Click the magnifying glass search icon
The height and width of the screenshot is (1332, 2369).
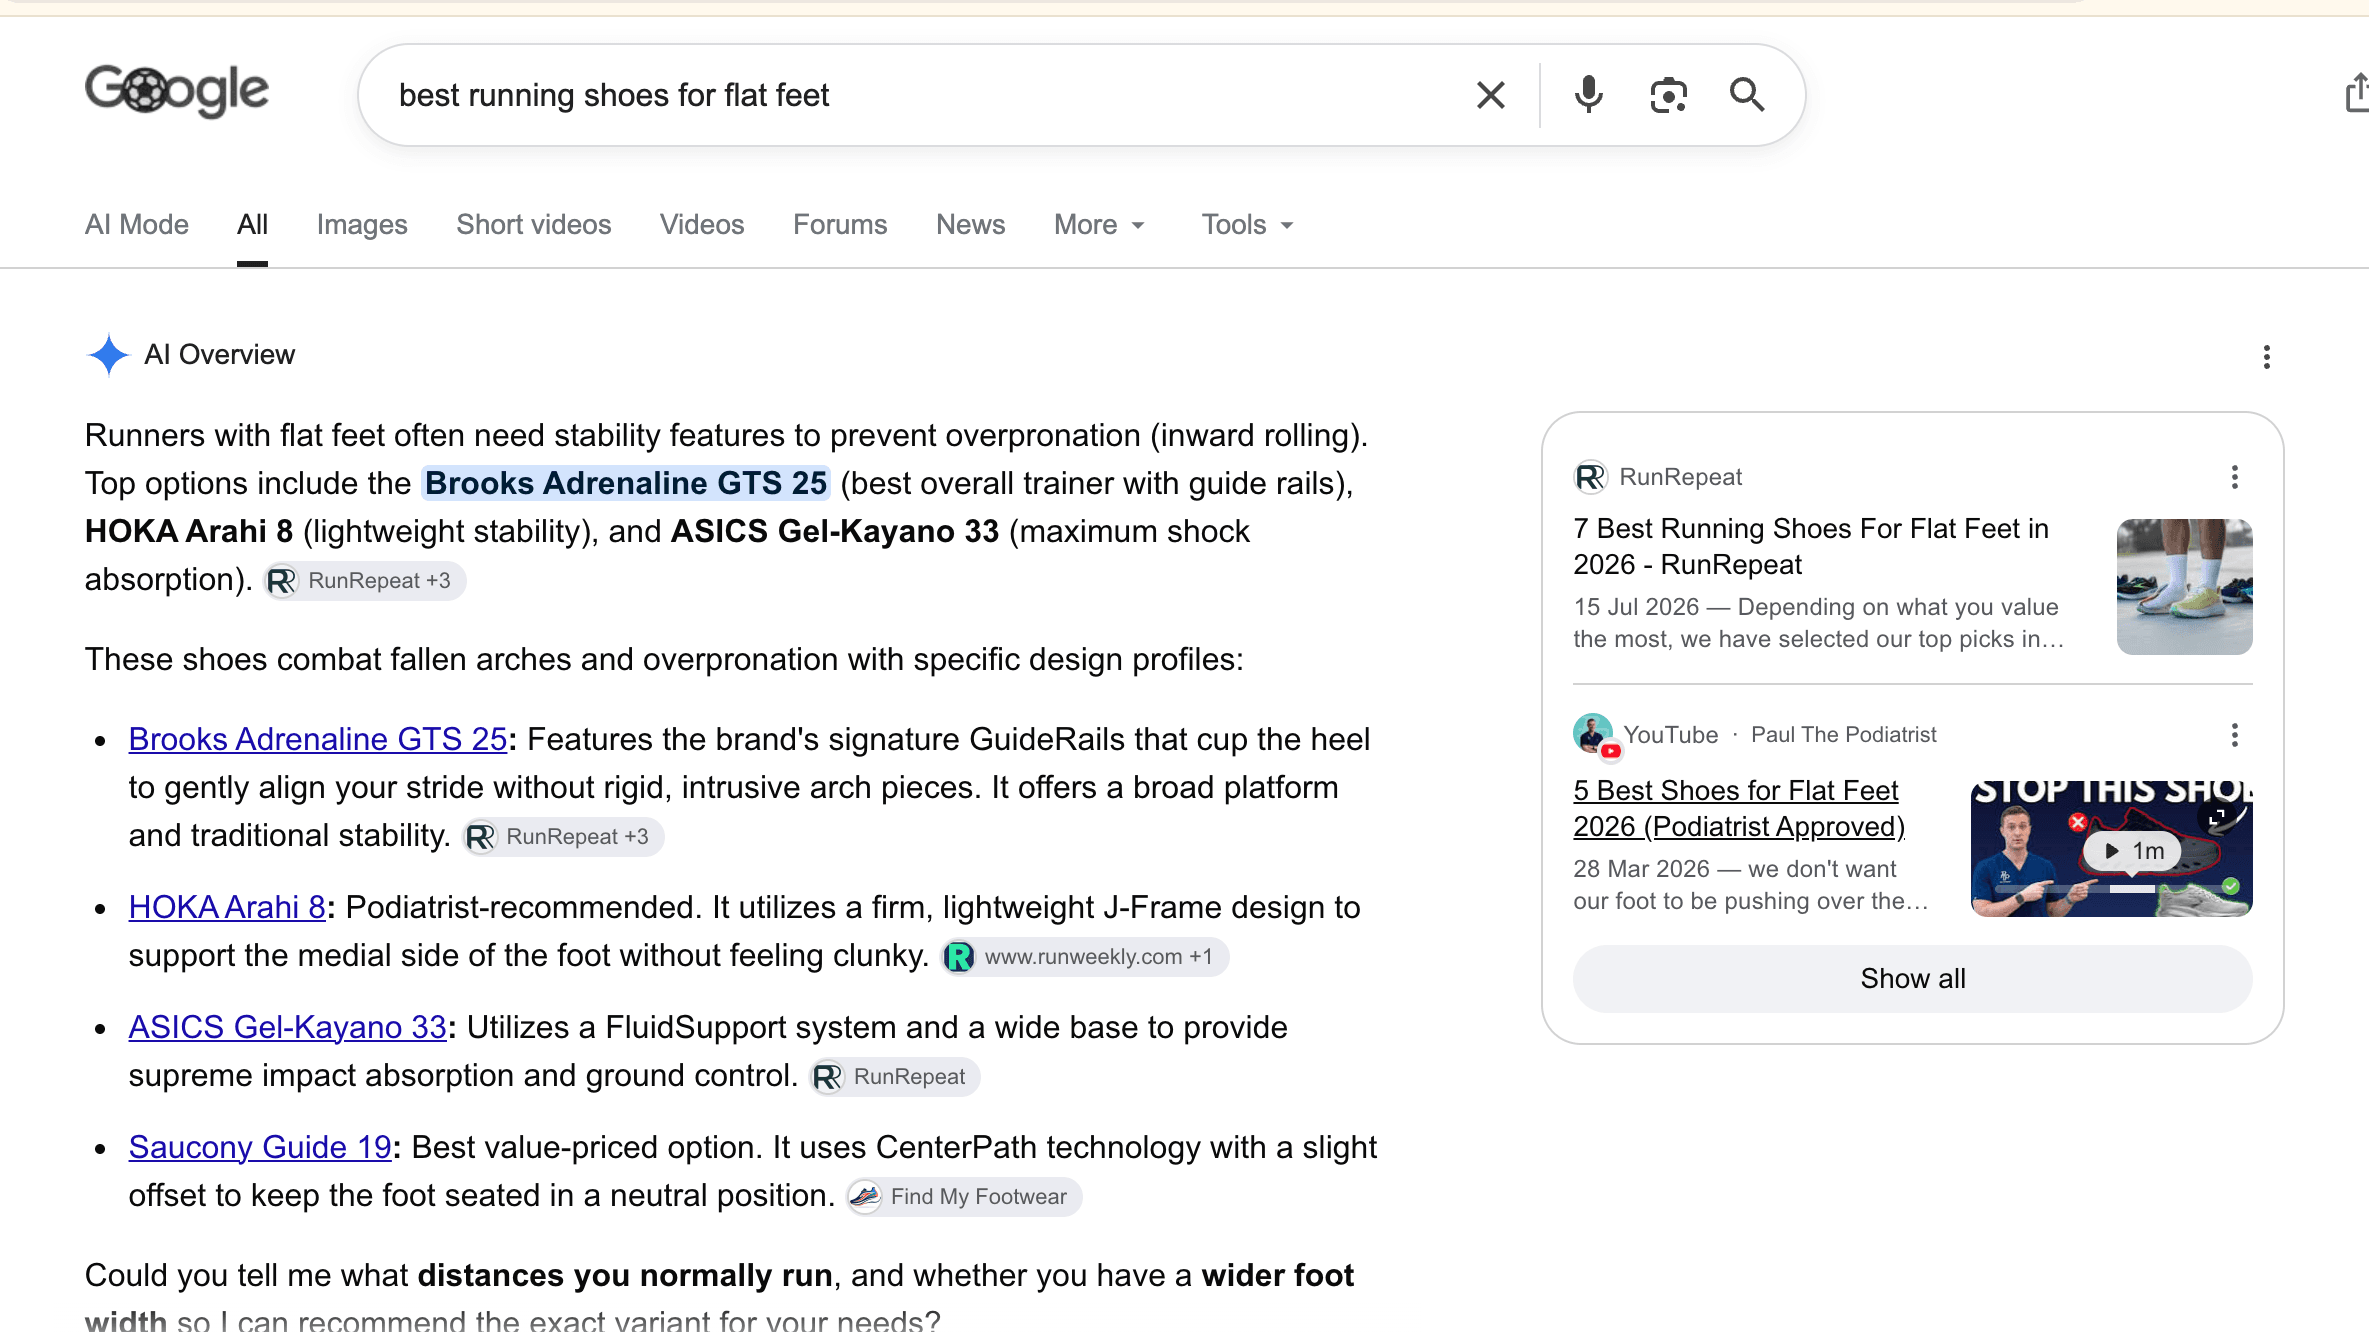click(1747, 95)
